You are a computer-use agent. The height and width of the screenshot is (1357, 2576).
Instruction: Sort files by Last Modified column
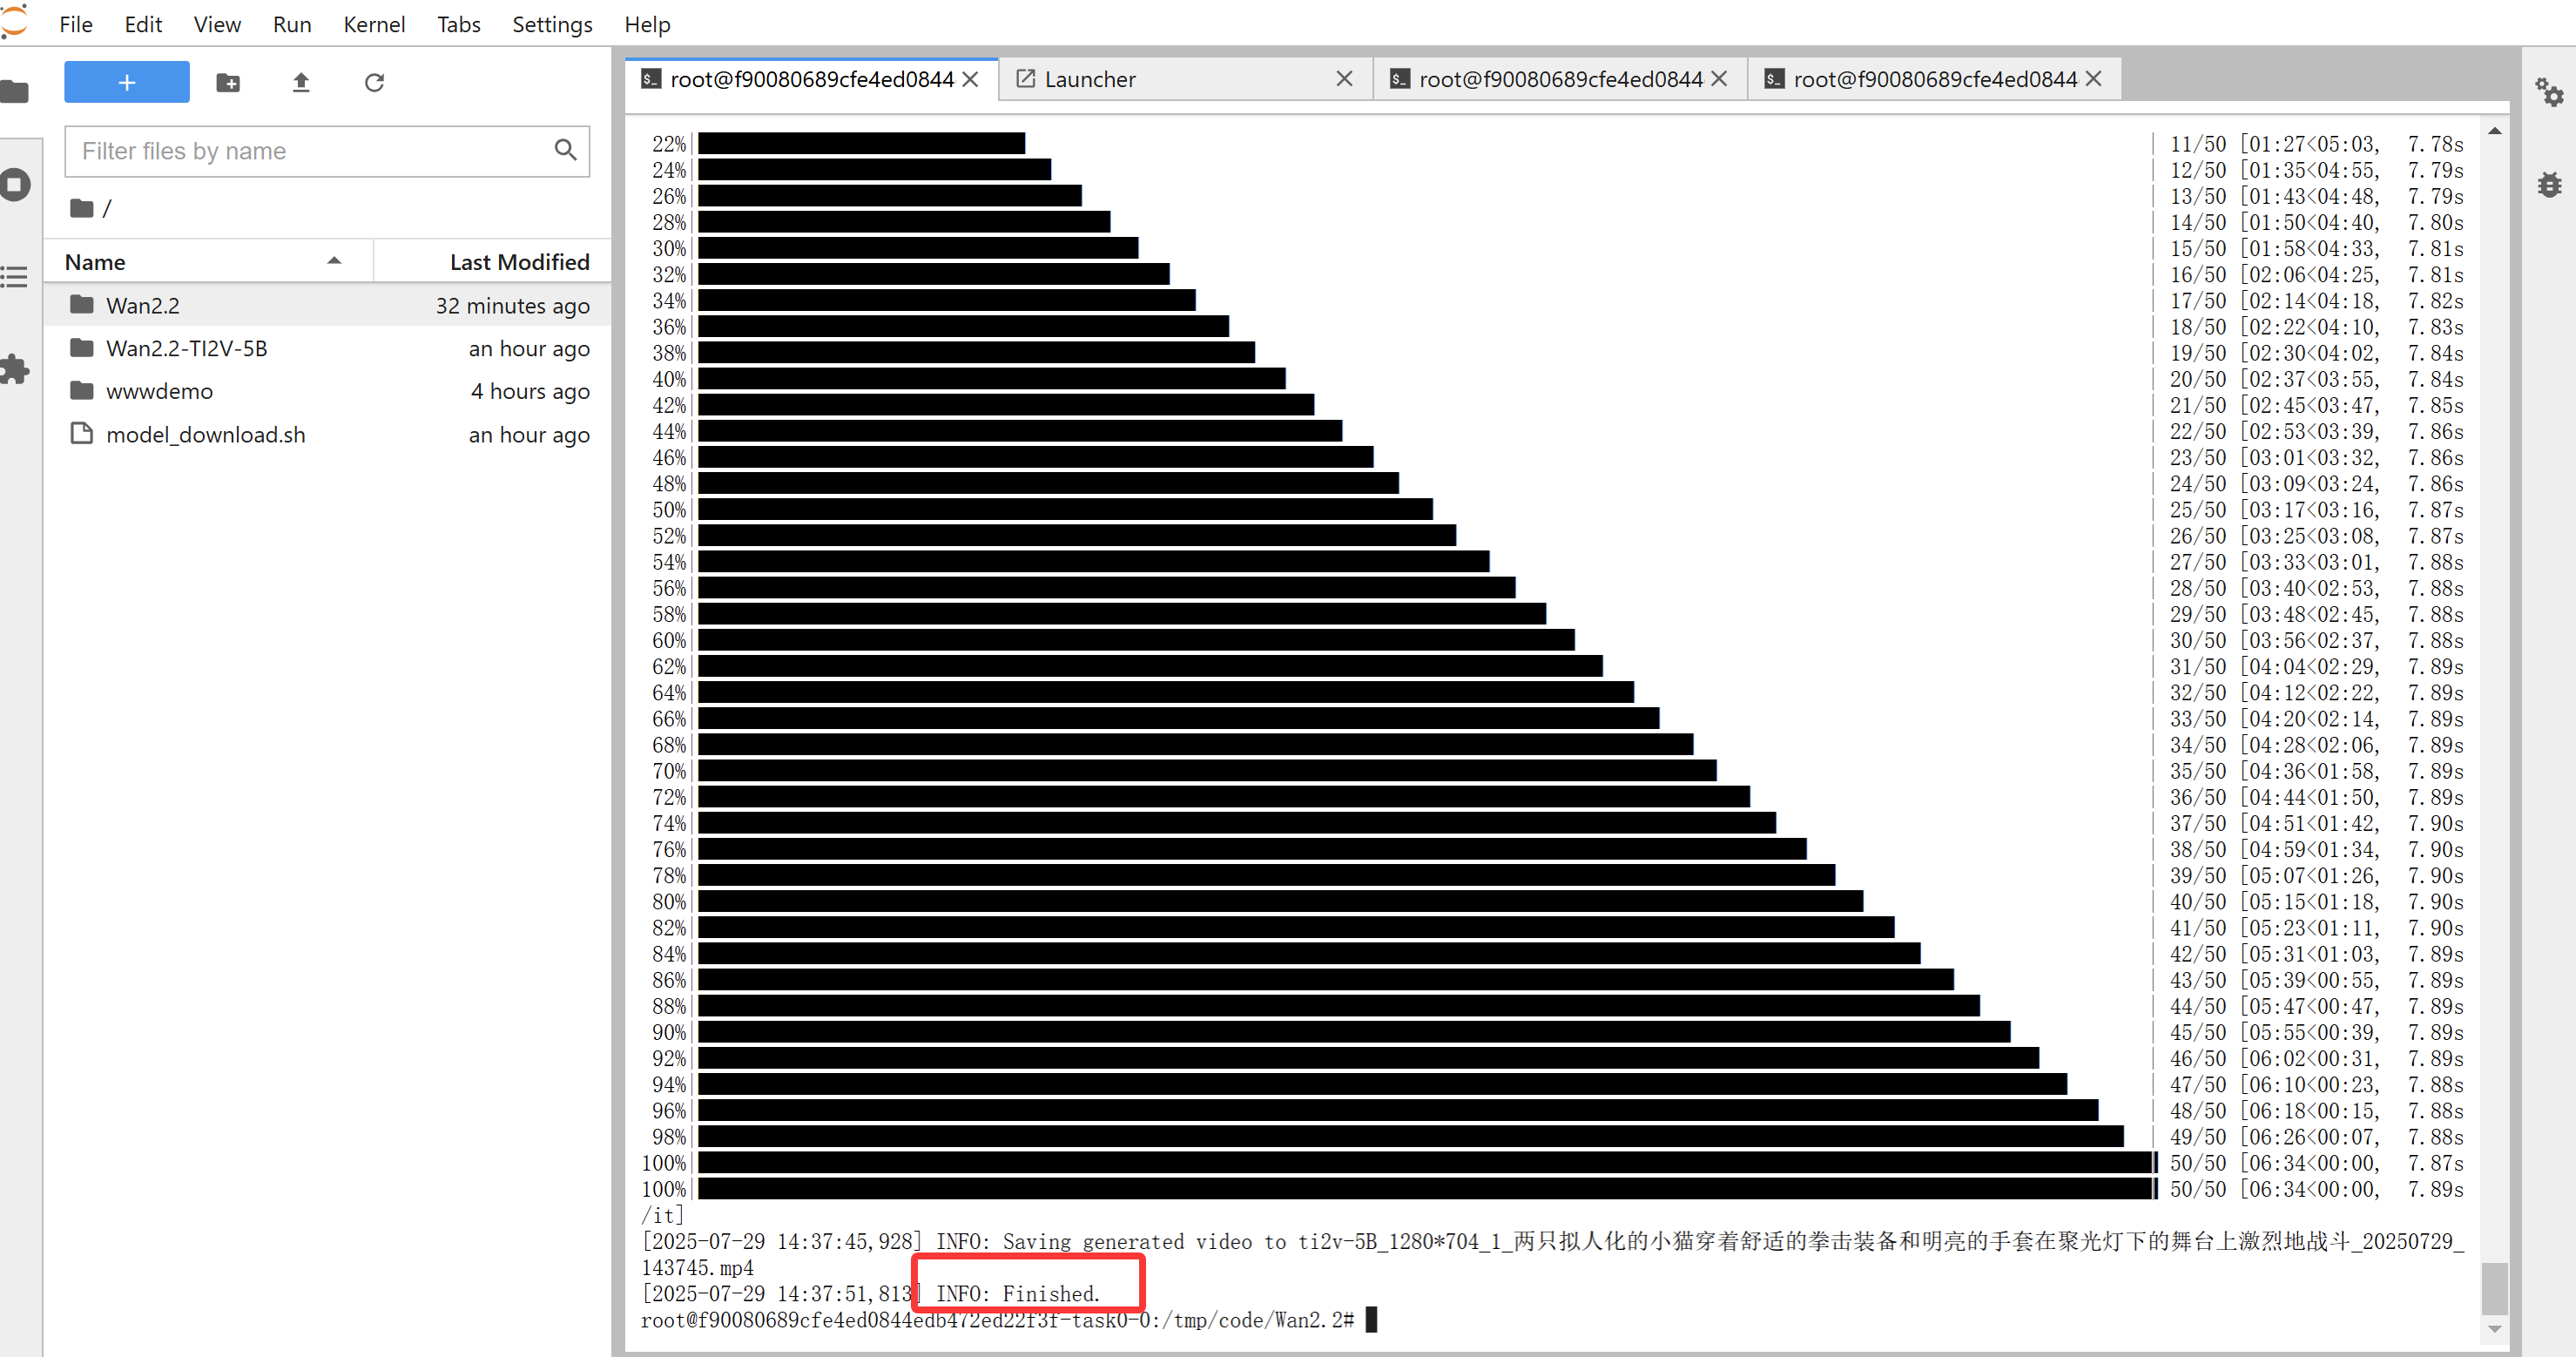(491, 262)
